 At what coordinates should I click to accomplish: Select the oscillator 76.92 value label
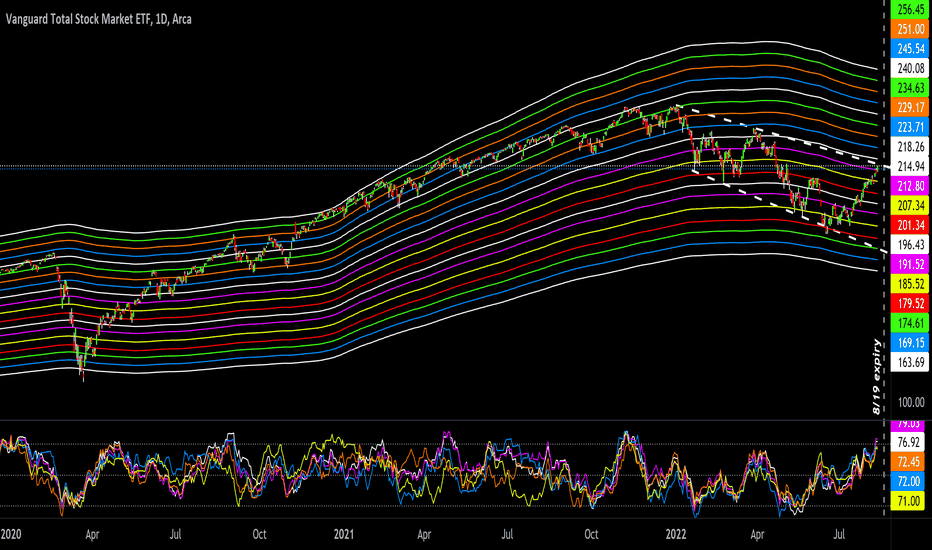point(908,442)
